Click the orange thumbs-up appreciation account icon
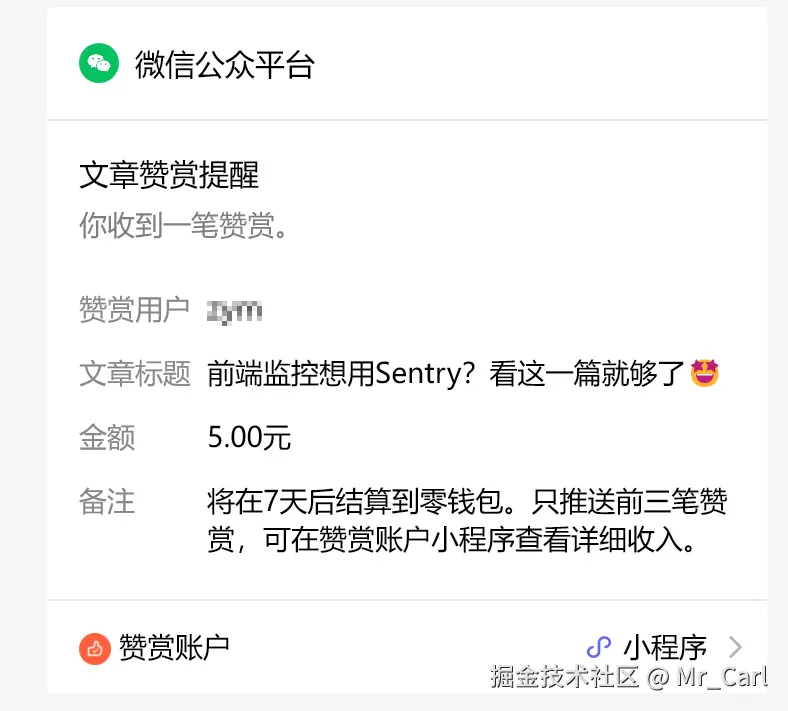Screen dimensions: 788x711 coord(94,648)
